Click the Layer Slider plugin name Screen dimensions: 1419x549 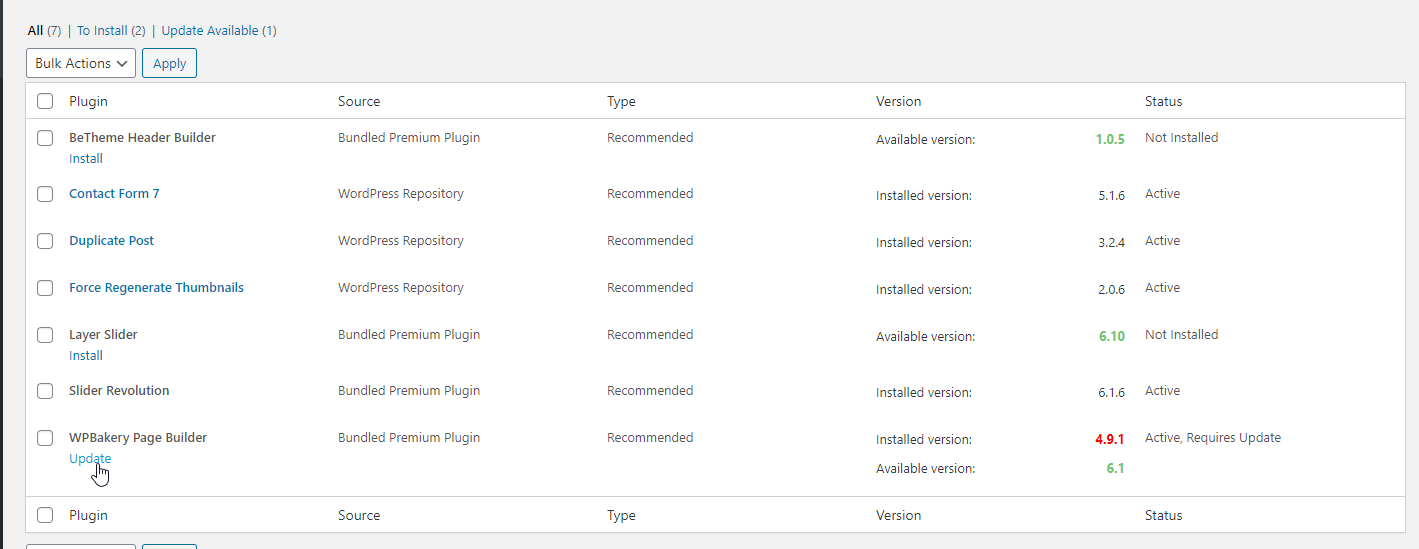coord(103,334)
